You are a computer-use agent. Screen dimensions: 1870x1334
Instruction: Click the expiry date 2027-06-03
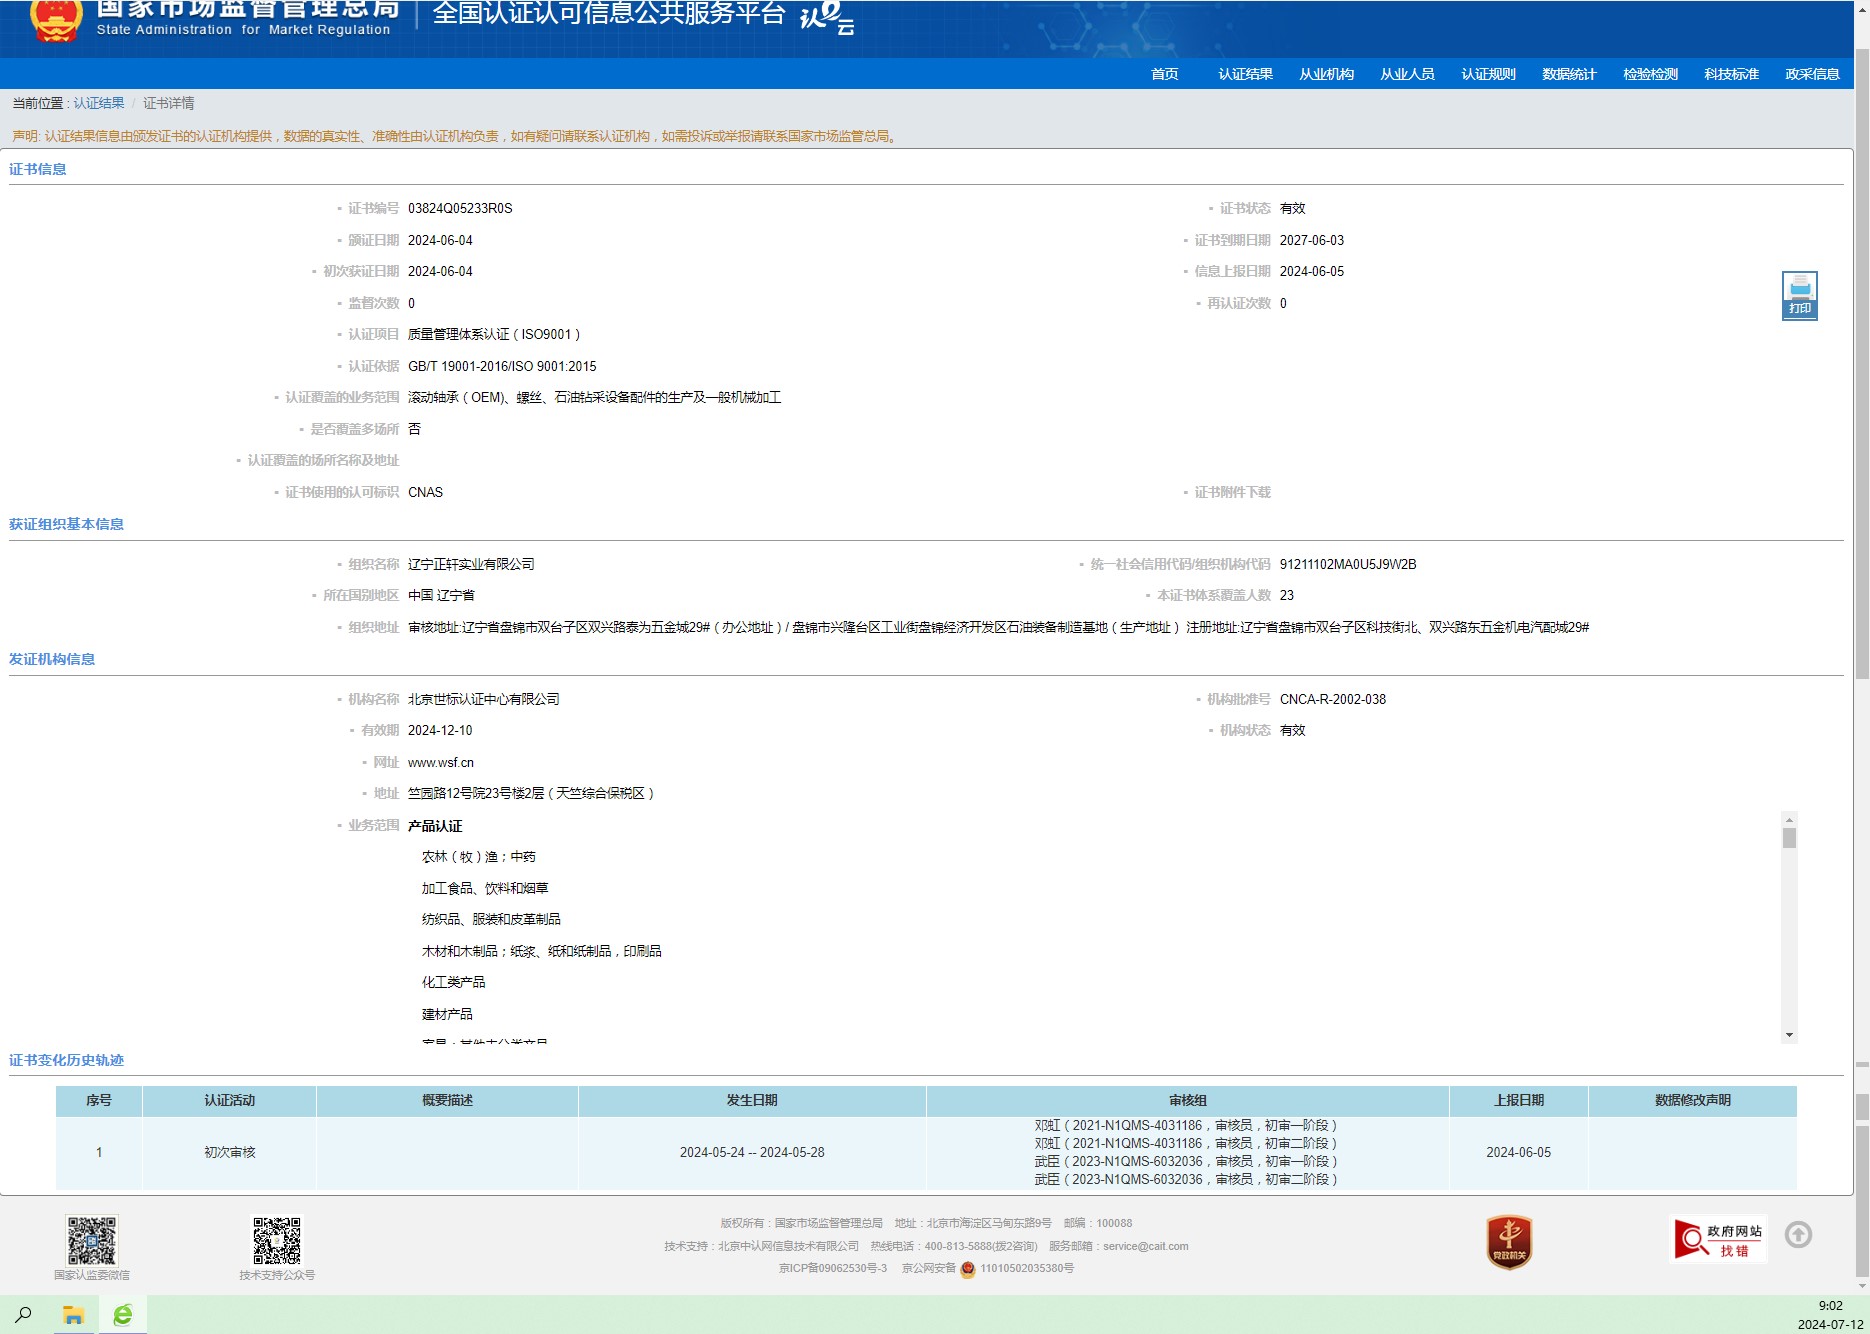point(1312,240)
